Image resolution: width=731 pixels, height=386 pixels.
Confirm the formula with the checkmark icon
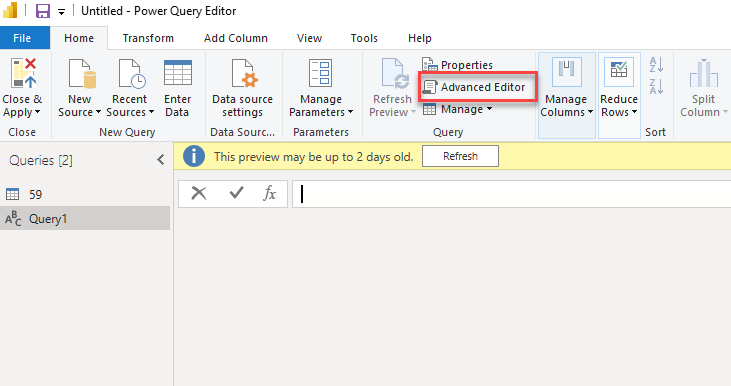[x=236, y=193]
